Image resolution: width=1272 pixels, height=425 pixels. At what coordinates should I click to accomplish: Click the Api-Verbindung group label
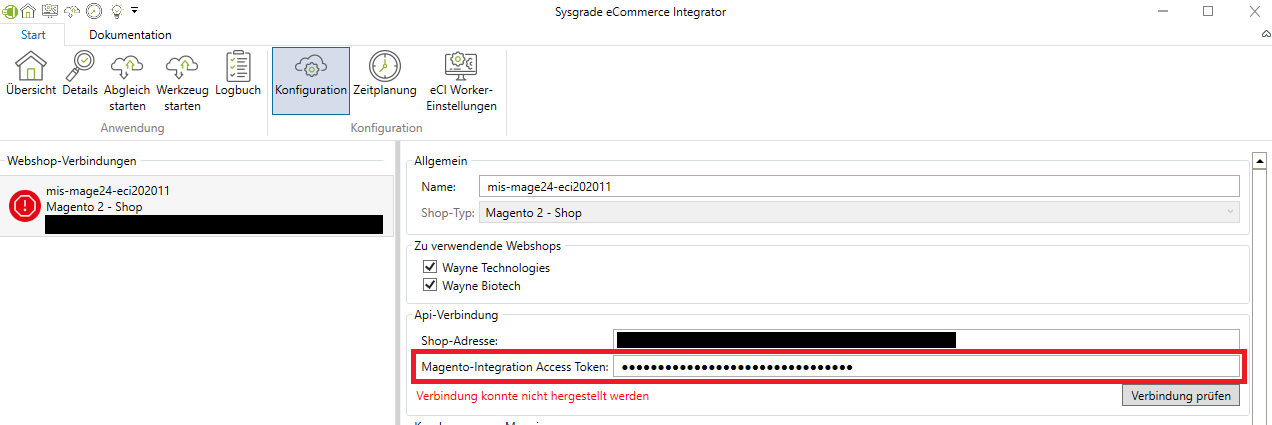(456, 315)
